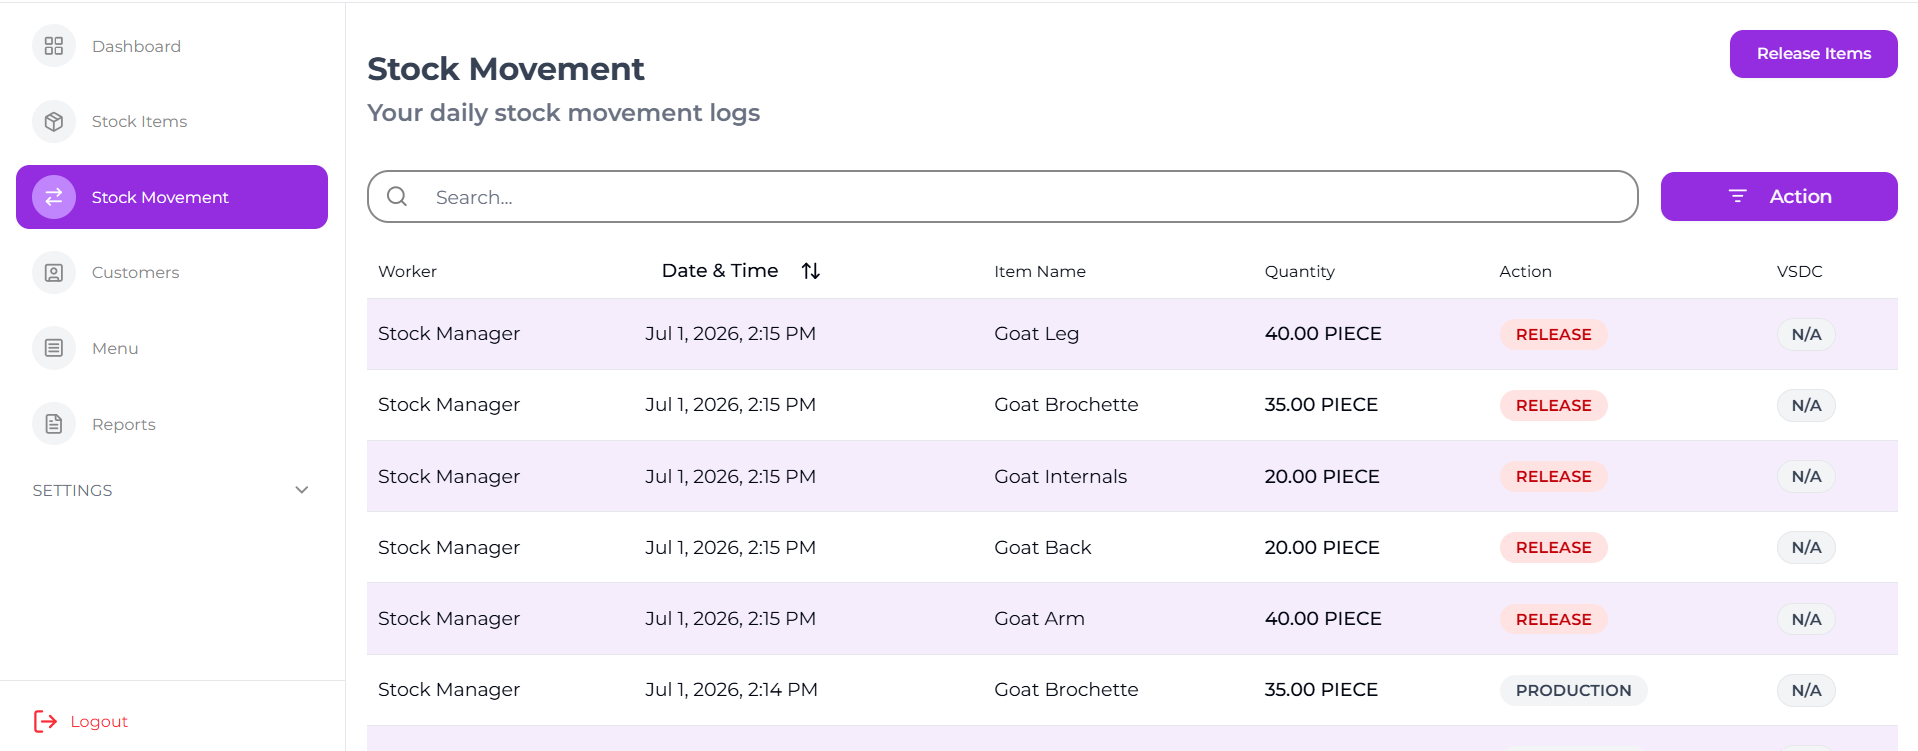Click the Jul 1, 2026, 2:14 PM timestamp

point(731,690)
